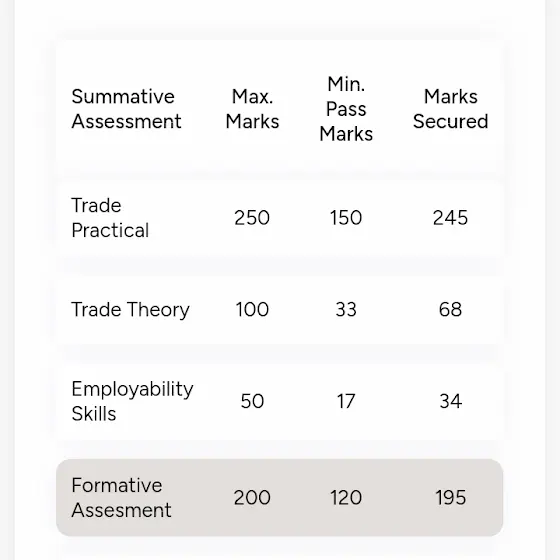Select the Formative Assesment row label
The width and height of the screenshot is (560, 560).
pos(121,498)
